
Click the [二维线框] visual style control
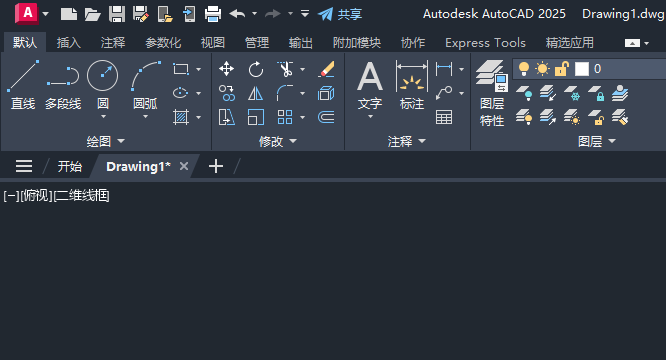tap(82, 196)
